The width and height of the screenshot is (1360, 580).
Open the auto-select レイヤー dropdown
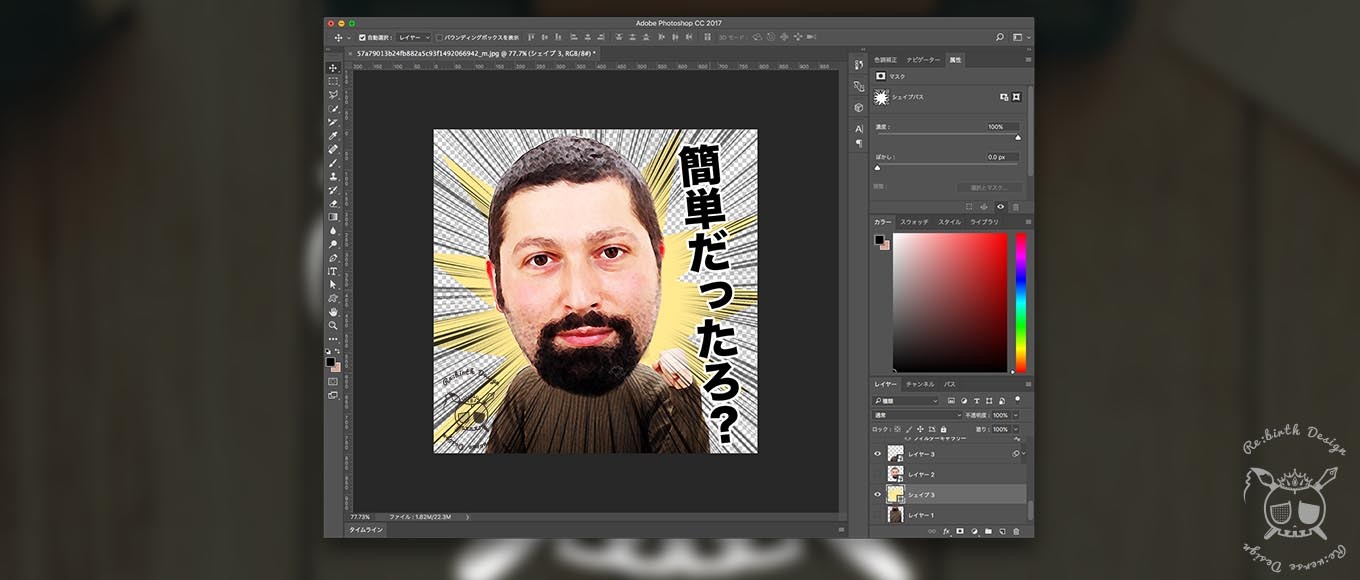click(x=414, y=37)
